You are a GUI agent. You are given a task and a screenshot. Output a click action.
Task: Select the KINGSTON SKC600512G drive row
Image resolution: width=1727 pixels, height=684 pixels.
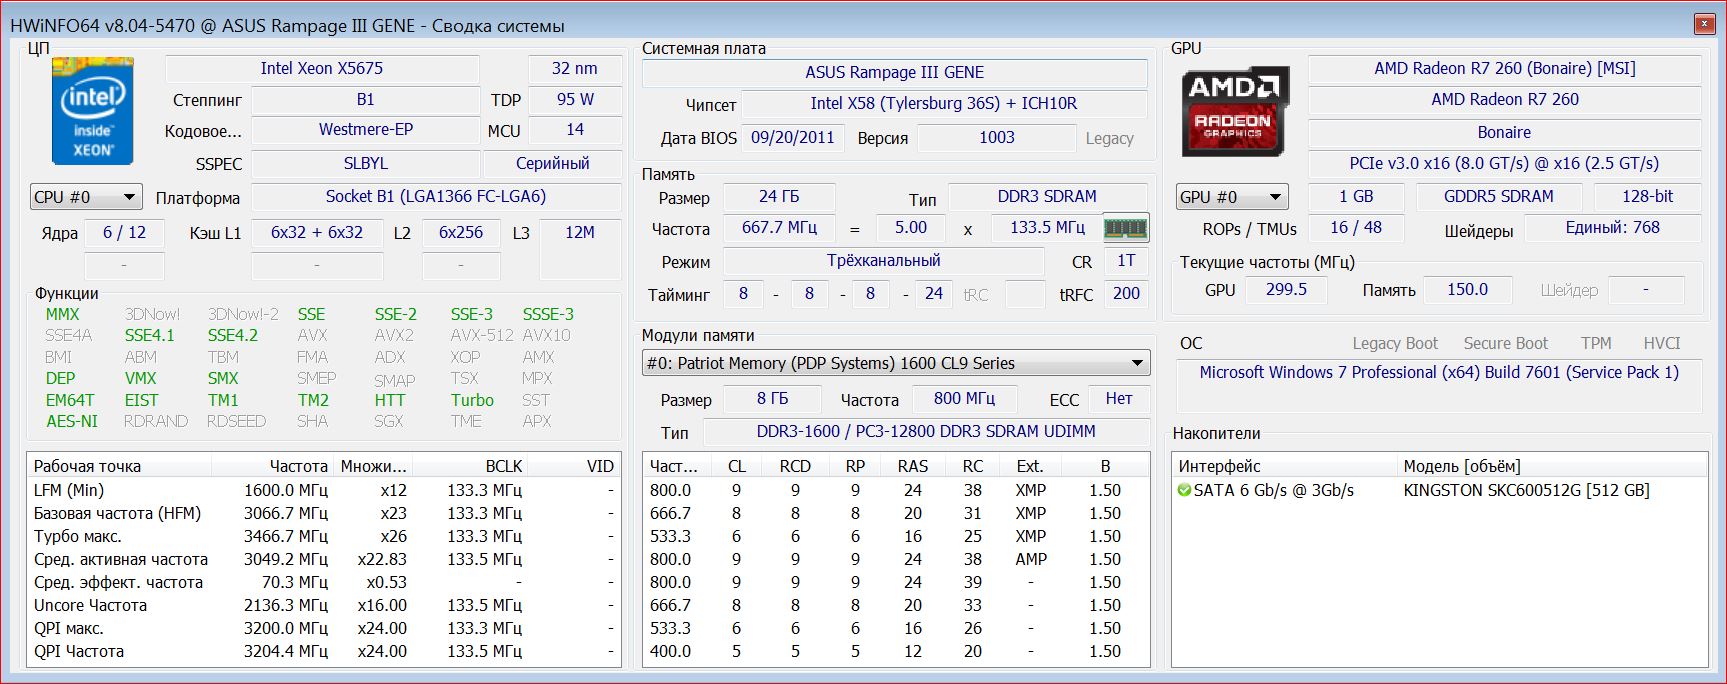(x=1440, y=490)
